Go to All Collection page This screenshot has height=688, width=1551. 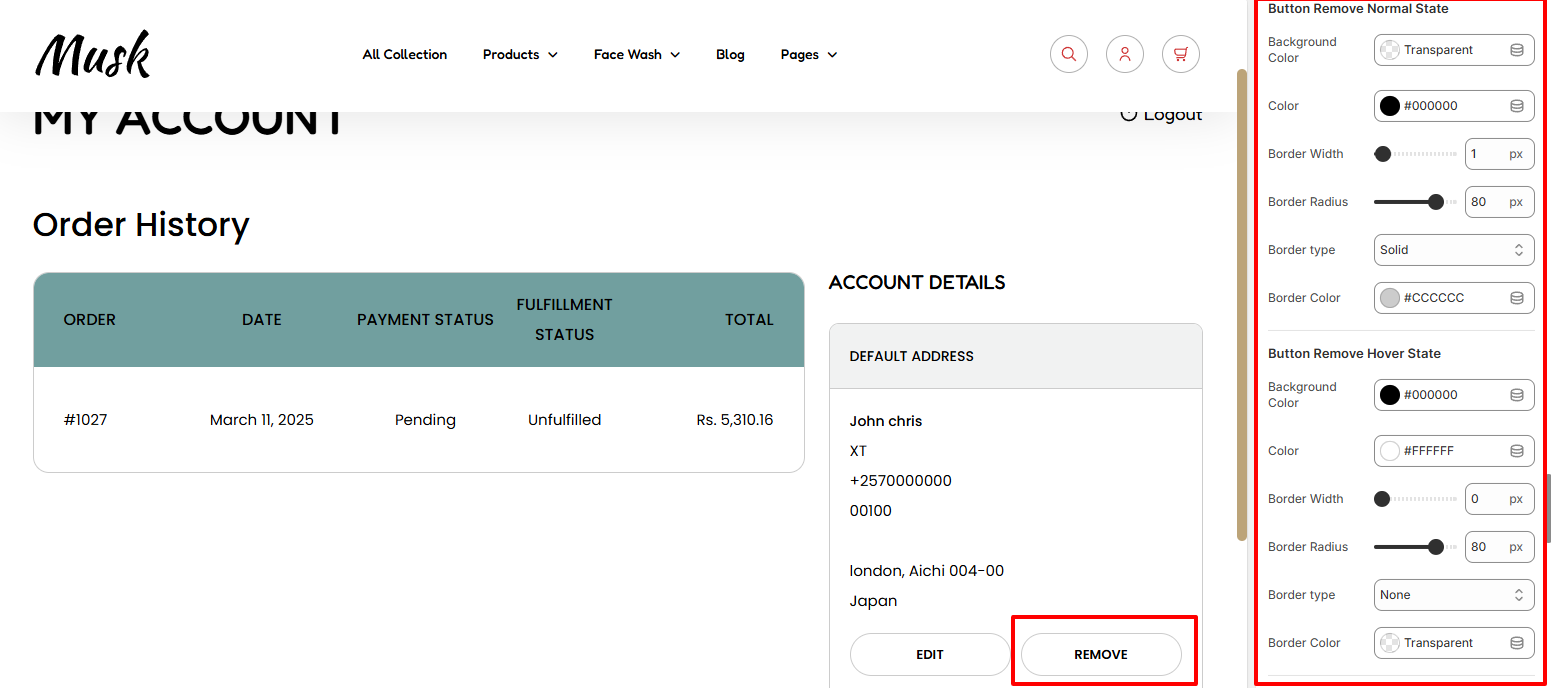pyautogui.click(x=405, y=54)
